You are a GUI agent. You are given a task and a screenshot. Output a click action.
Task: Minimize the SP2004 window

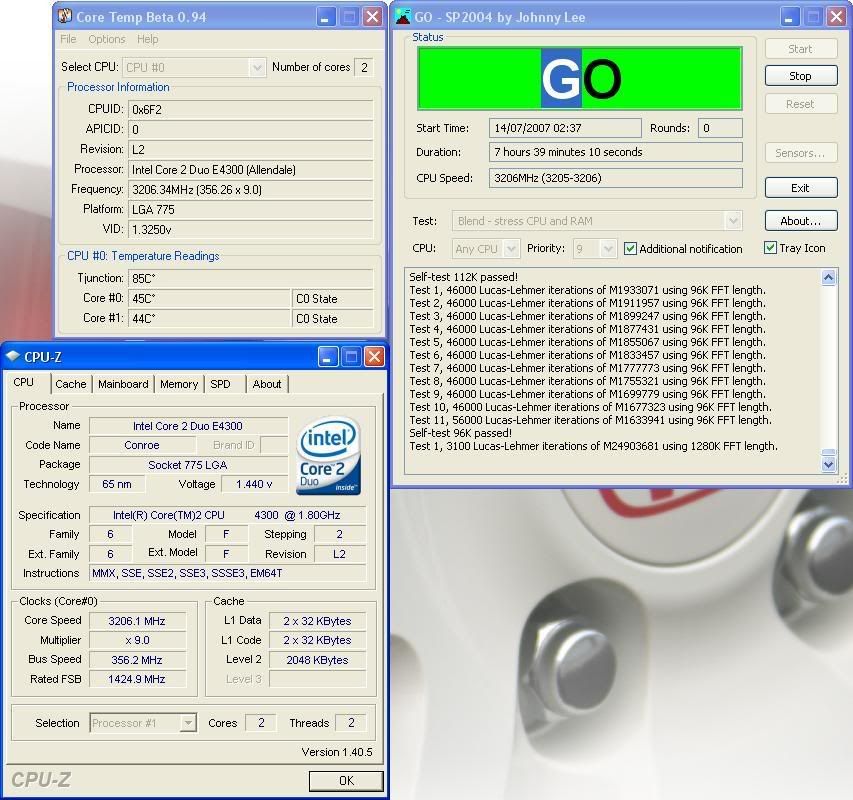click(x=788, y=17)
